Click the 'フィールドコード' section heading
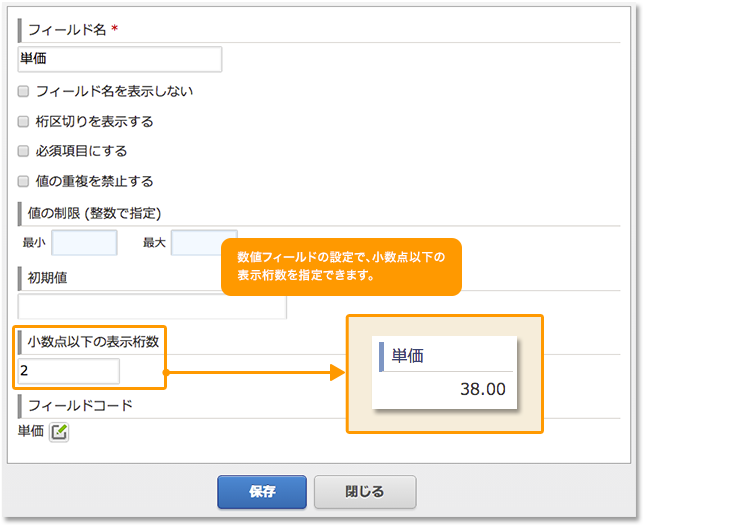This screenshot has width=745, height=528. (80, 406)
